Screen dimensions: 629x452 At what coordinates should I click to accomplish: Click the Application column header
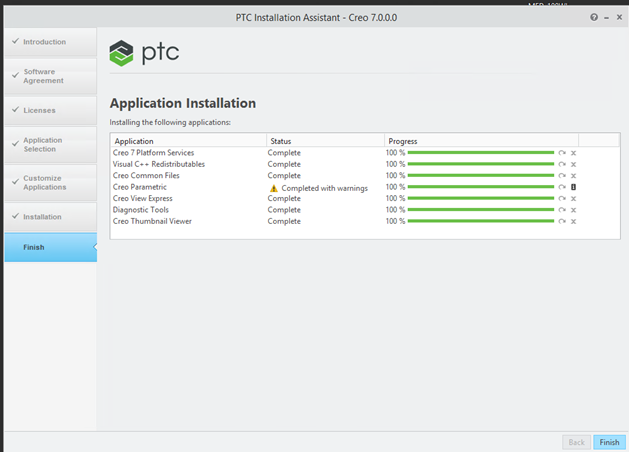[189, 141]
